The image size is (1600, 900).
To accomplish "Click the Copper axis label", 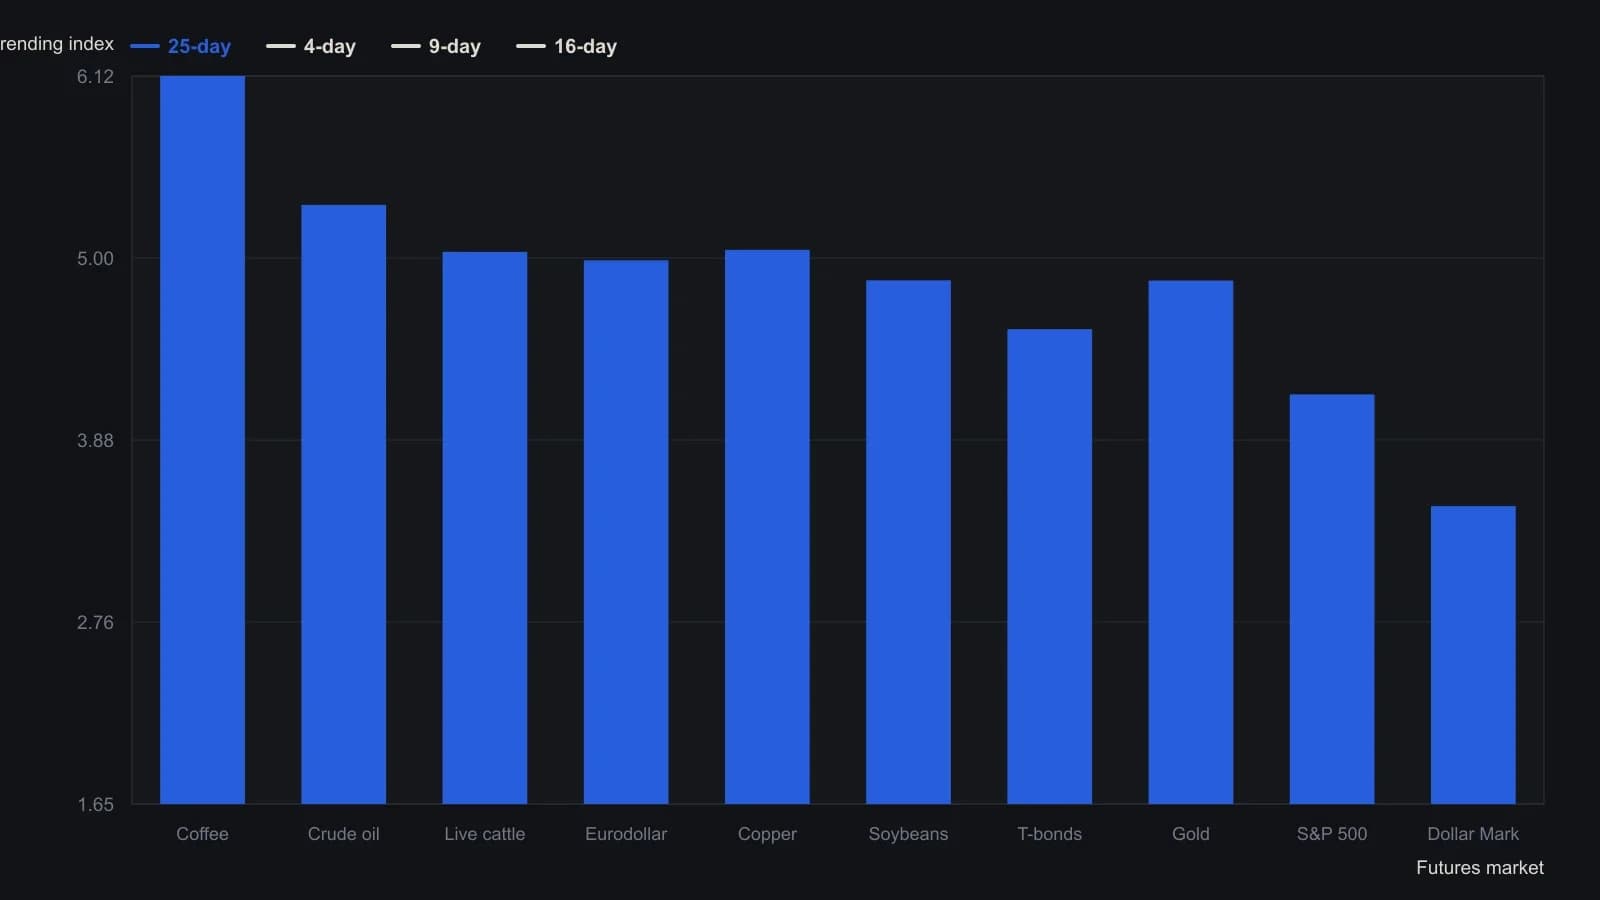I will [767, 834].
